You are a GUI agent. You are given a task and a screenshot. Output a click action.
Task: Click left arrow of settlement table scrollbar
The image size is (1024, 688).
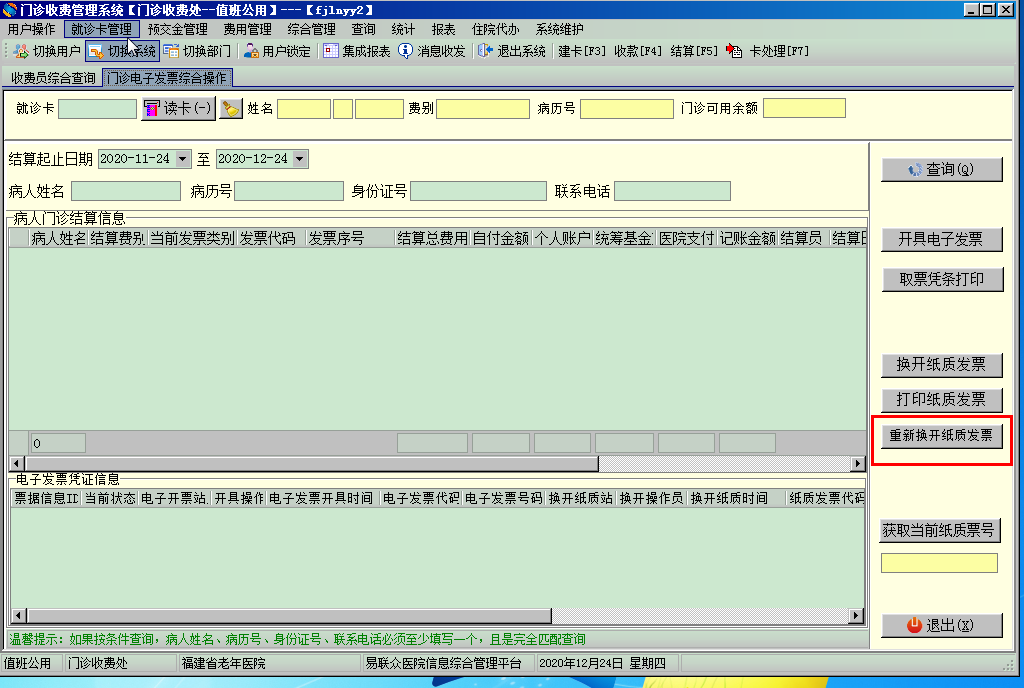coord(17,463)
